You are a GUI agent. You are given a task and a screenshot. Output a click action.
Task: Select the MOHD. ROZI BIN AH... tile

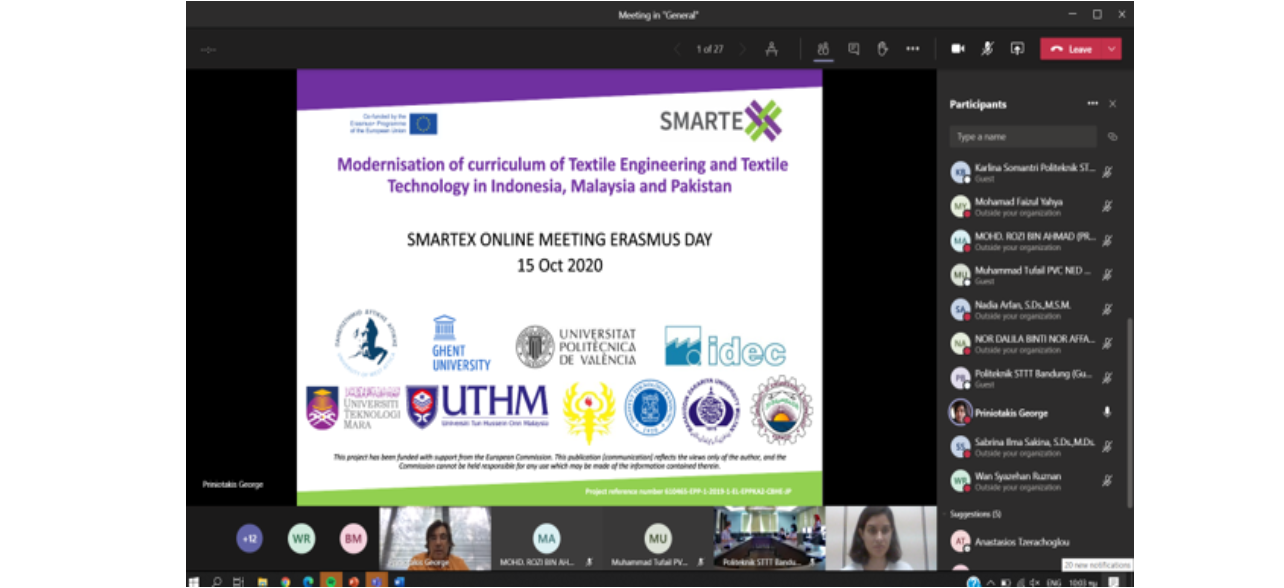(x=546, y=538)
